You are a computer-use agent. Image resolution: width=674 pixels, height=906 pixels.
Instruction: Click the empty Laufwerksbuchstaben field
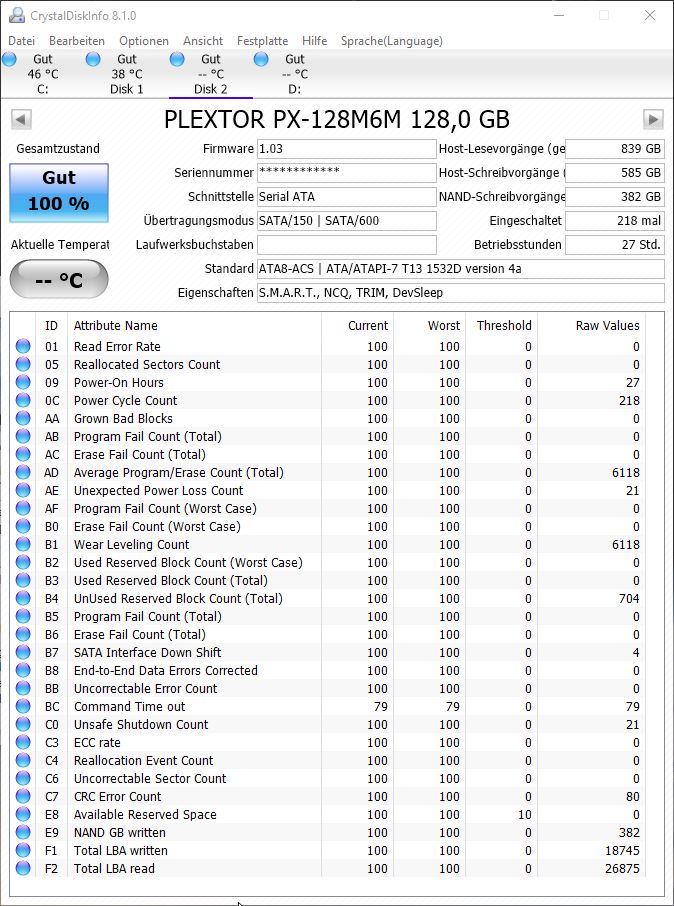(346, 244)
